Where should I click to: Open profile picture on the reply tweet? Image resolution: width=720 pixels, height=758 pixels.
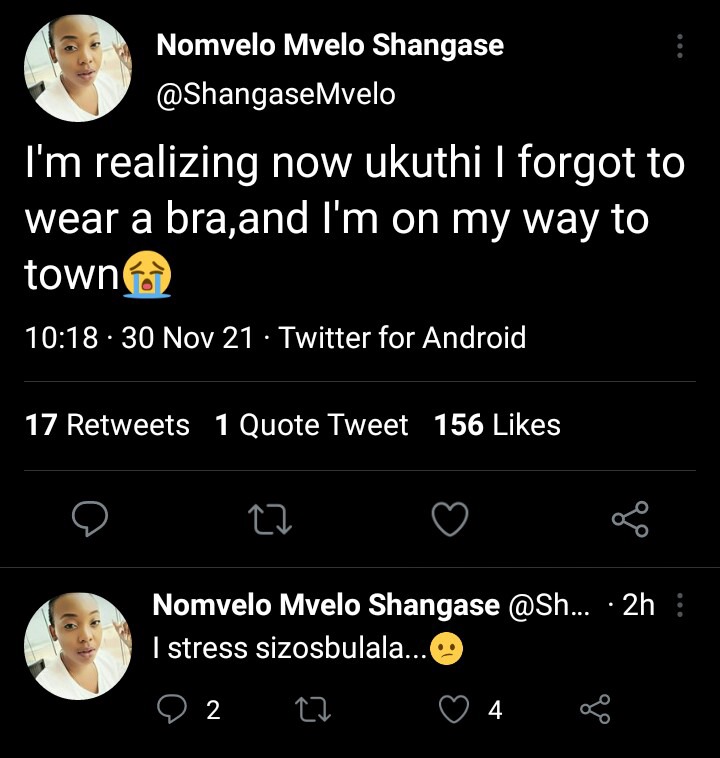78,646
